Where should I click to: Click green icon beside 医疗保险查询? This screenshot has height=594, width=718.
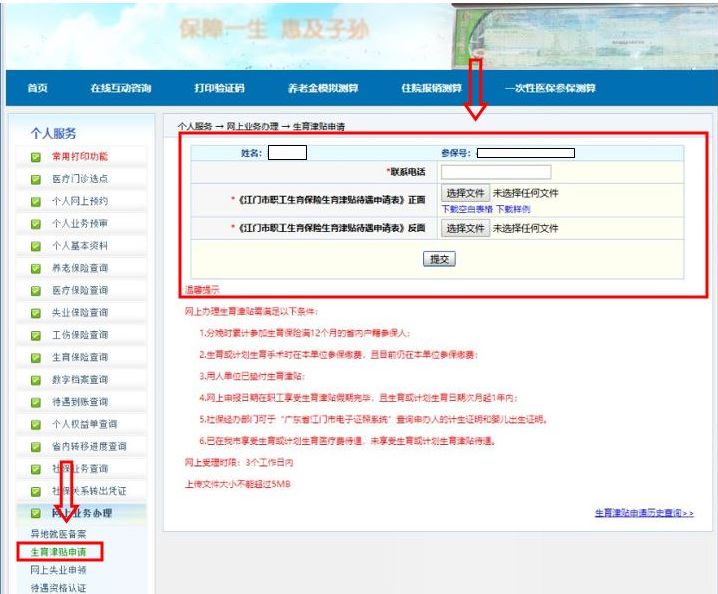point(36,291)
